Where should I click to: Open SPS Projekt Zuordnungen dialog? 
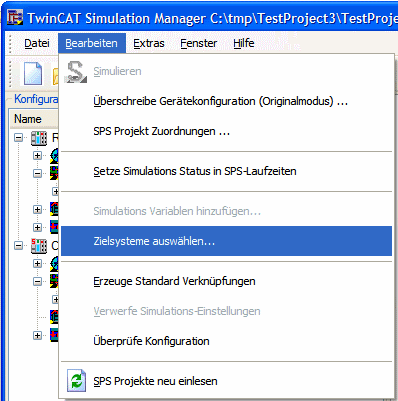pyautogui.click(x=226, y=131)
